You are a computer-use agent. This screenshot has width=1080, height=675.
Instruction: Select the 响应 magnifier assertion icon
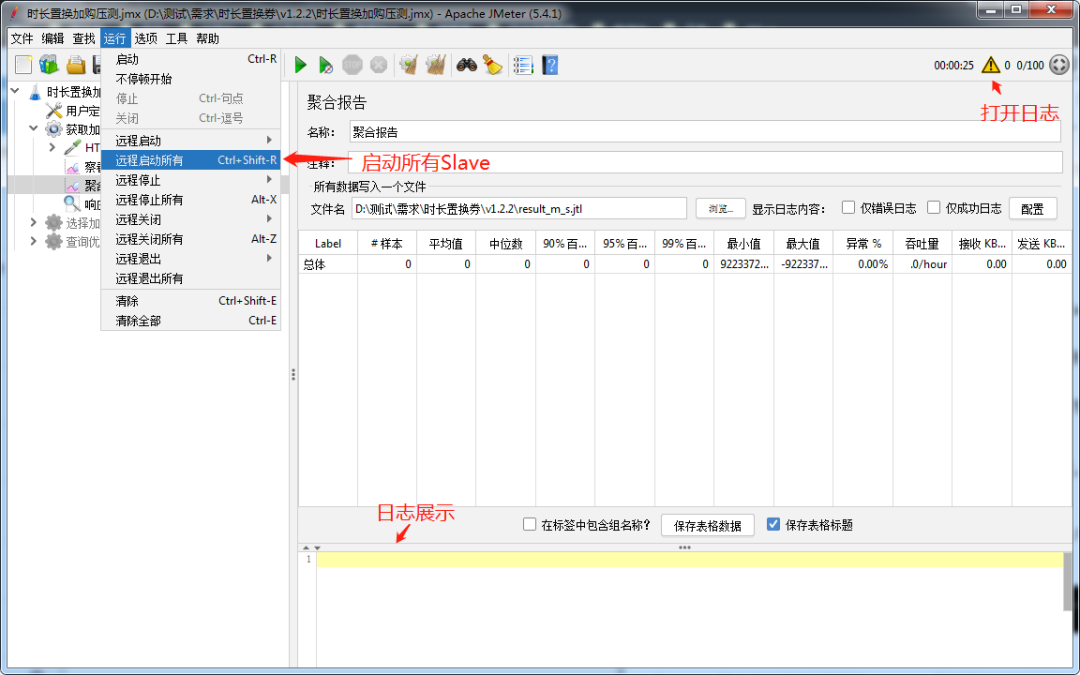tap(72, 203)
